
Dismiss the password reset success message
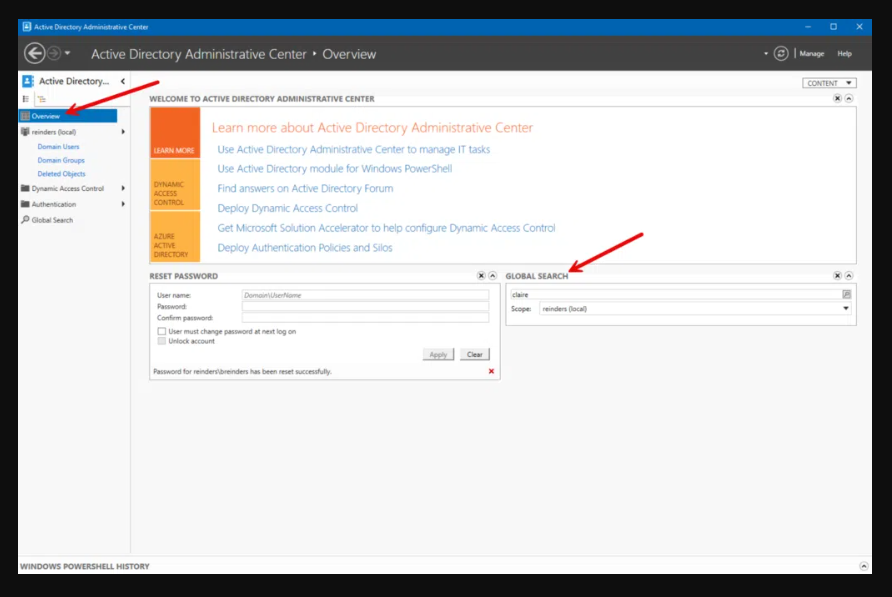click(x=491, y=371)
